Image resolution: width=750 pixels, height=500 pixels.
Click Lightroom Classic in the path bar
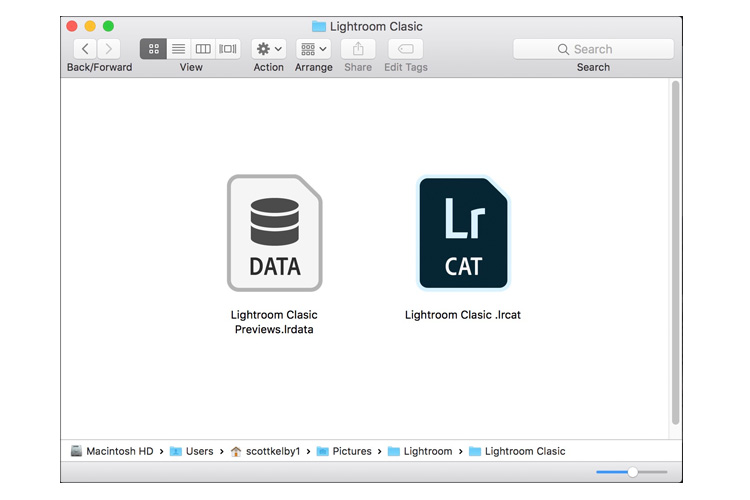click(x=517, y=451)
